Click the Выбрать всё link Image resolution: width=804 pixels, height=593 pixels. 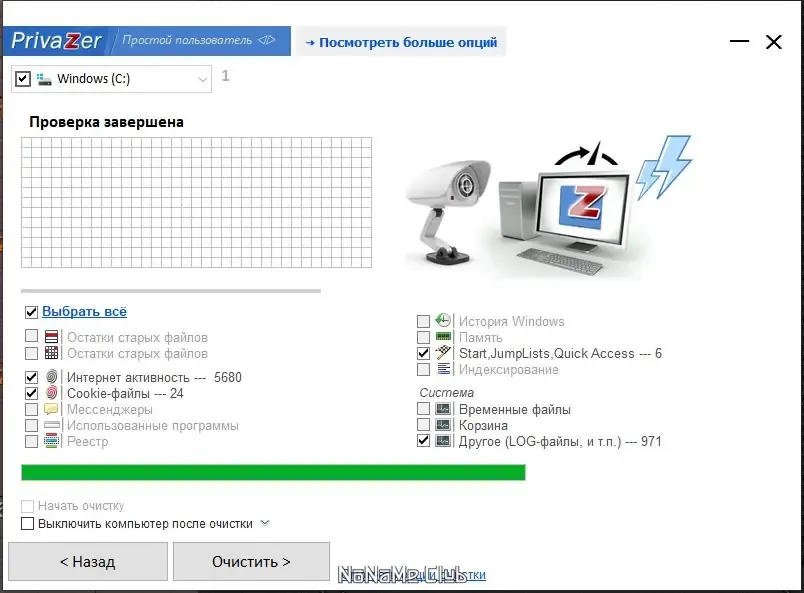click(85, 311)
